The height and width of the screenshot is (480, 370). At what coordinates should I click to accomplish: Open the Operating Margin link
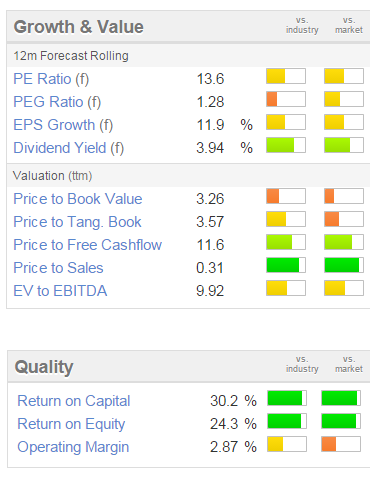click(73, 447)
